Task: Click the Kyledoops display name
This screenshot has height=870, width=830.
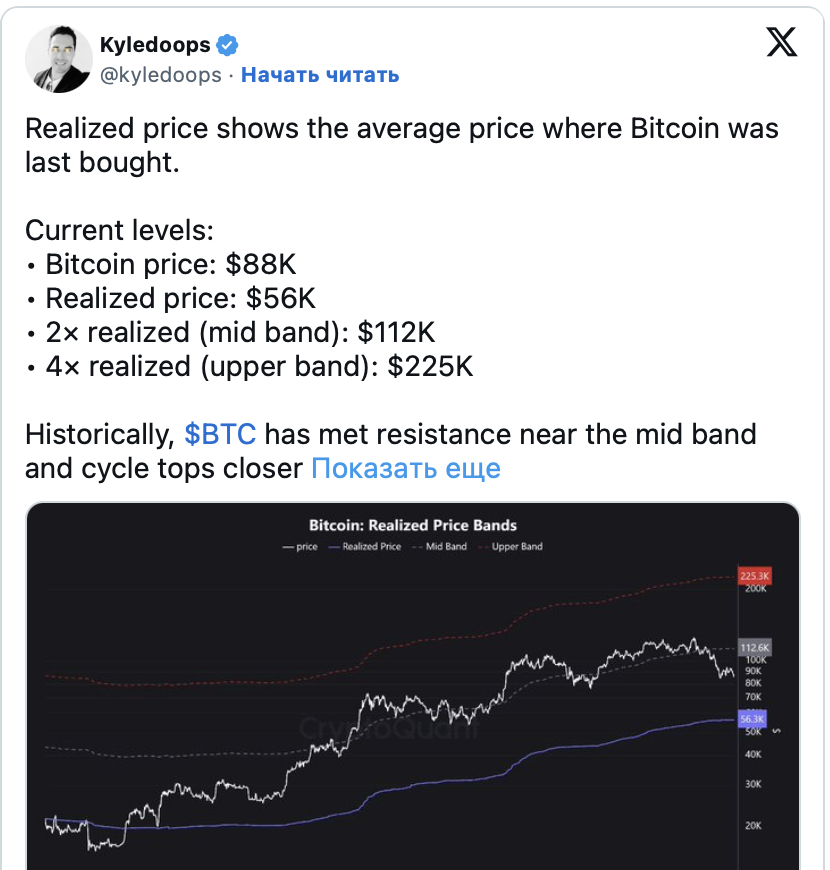Action: coord(155,45)
